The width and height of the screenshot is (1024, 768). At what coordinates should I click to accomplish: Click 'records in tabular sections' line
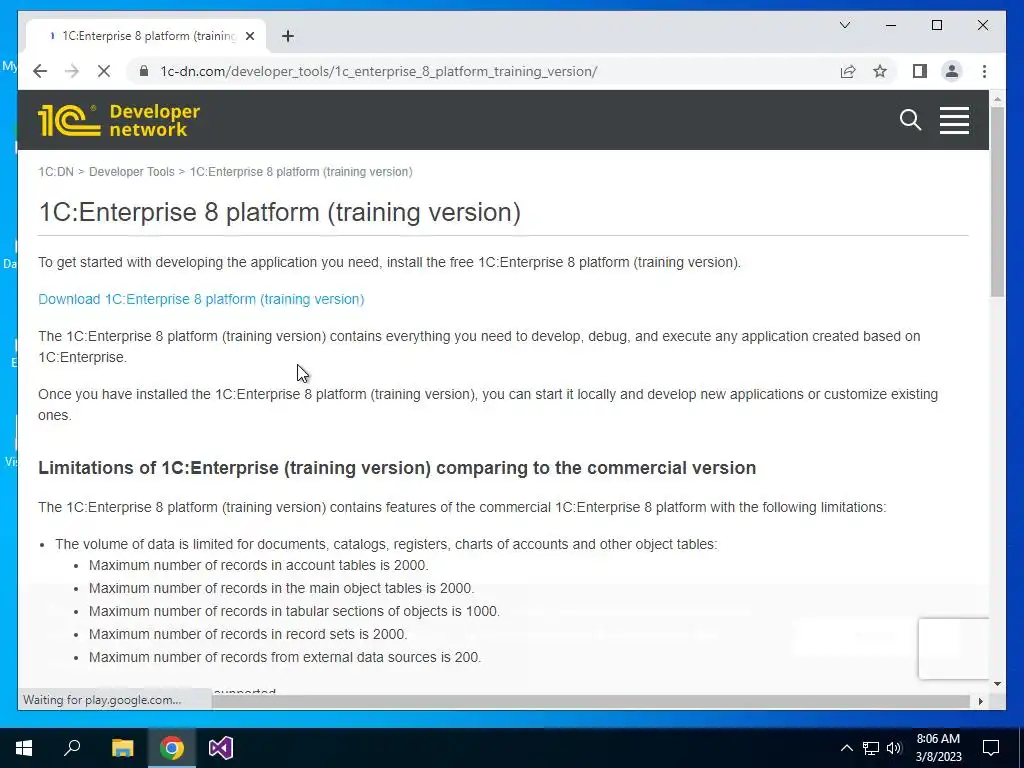(294, 611)
